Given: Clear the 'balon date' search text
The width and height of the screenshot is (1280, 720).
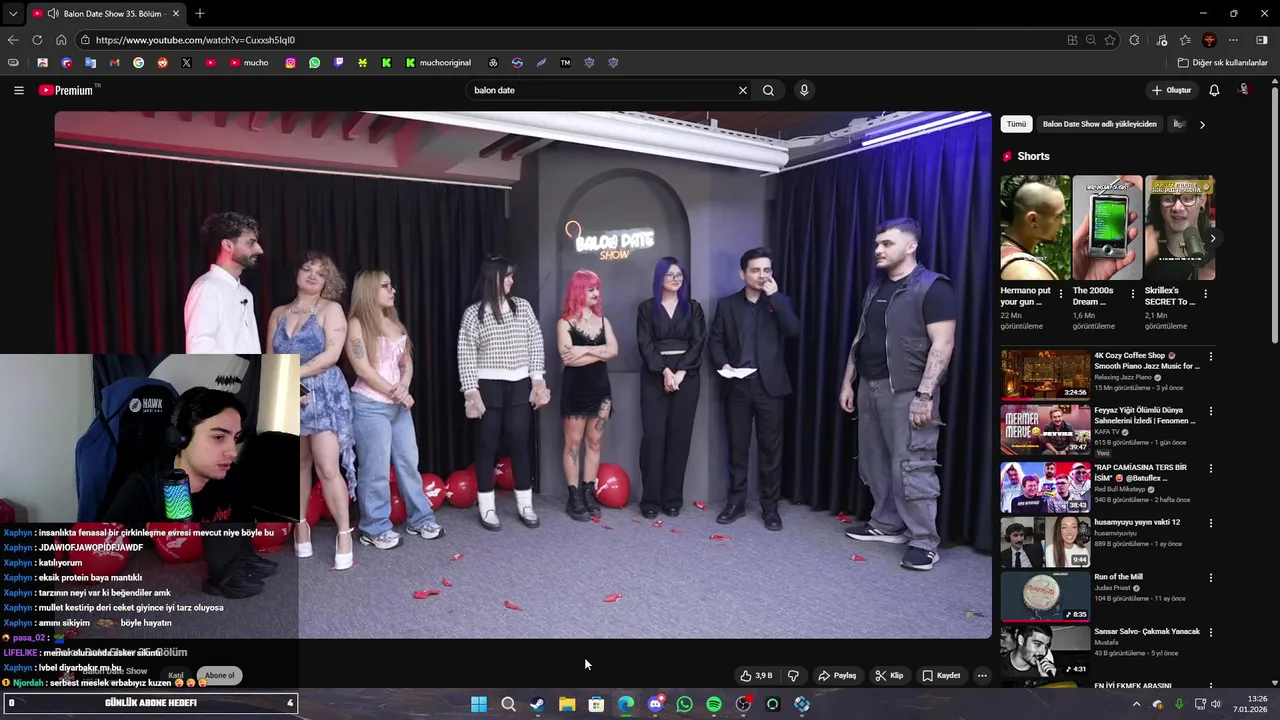Looking at the screenshot, I should (743, 90).
